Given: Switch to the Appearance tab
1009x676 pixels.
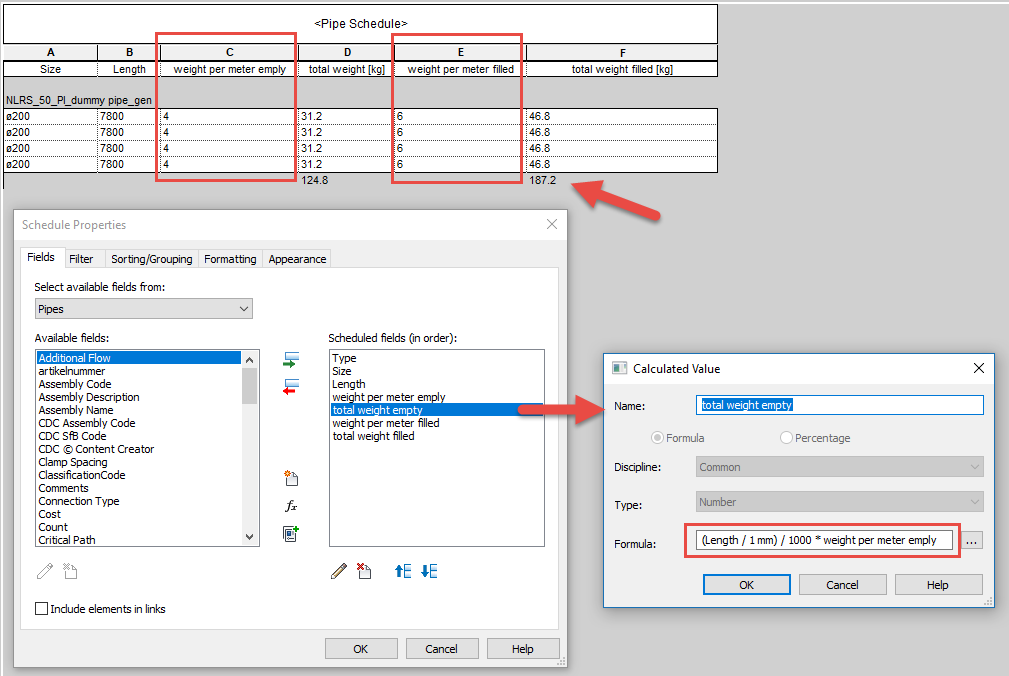Looking at the screenshot, I should [296, 258].
